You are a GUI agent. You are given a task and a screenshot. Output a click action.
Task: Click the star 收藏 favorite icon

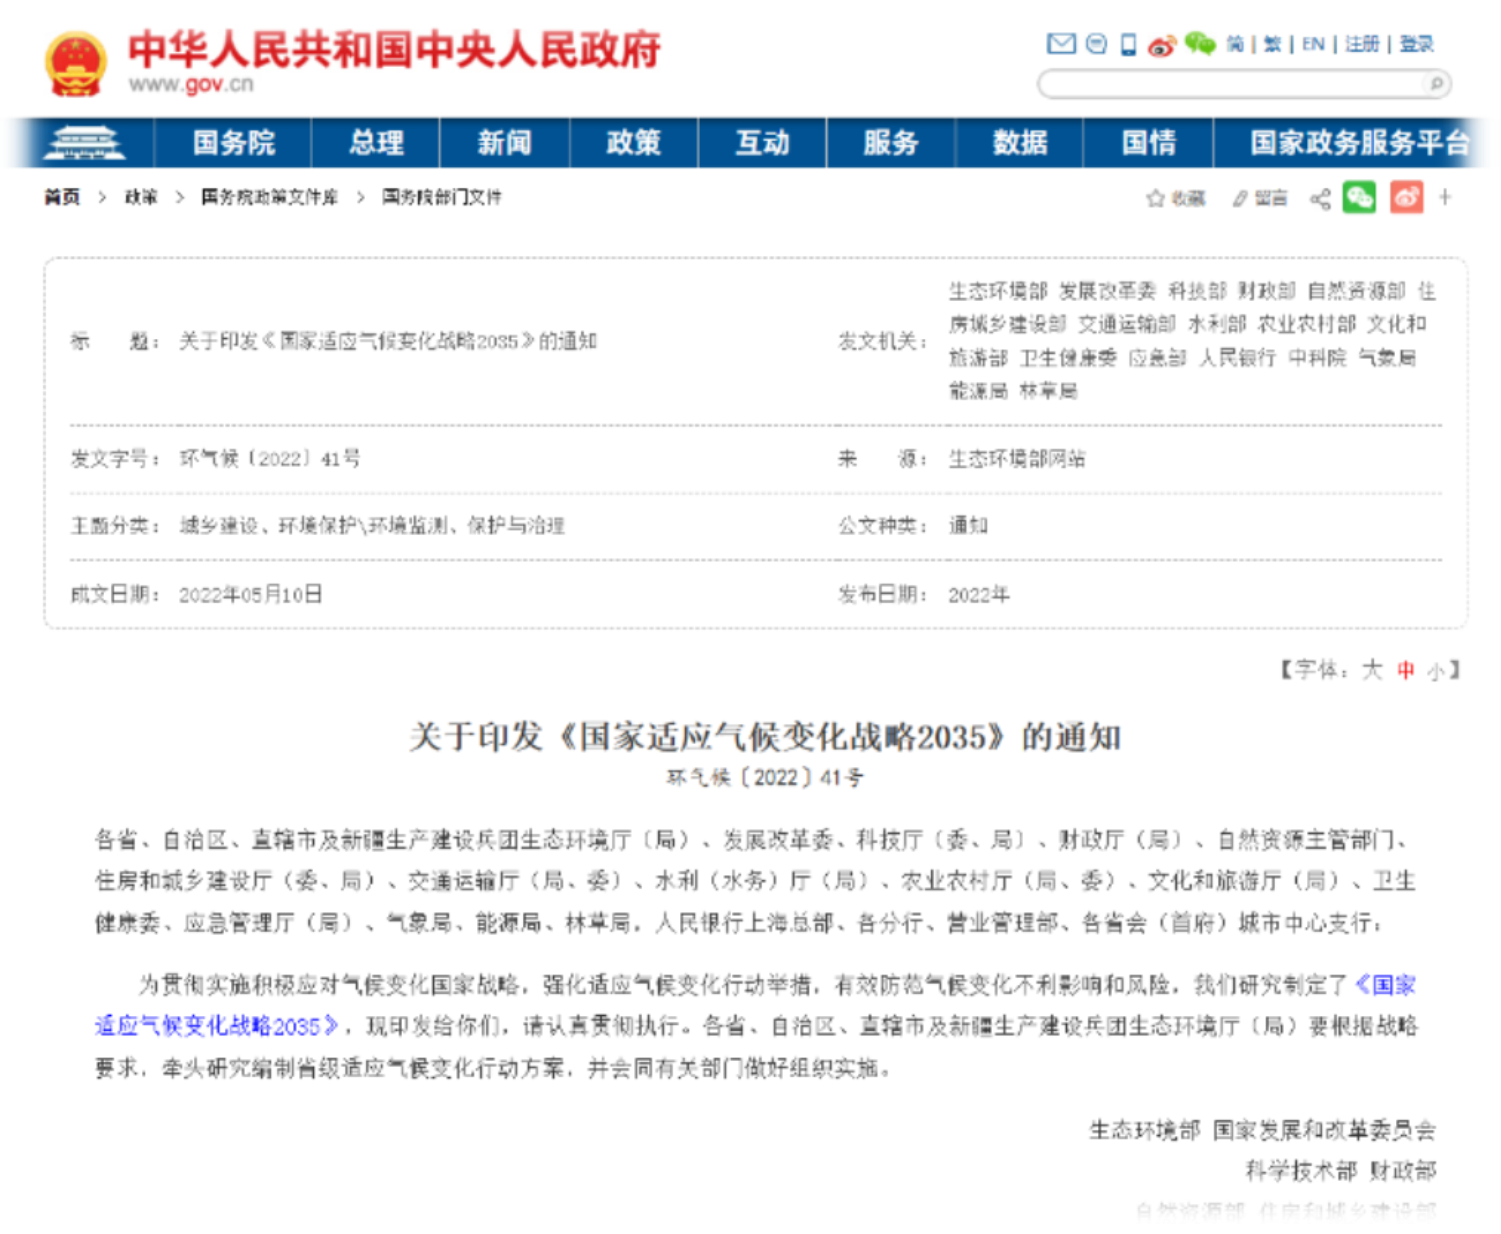[1155, 198]
